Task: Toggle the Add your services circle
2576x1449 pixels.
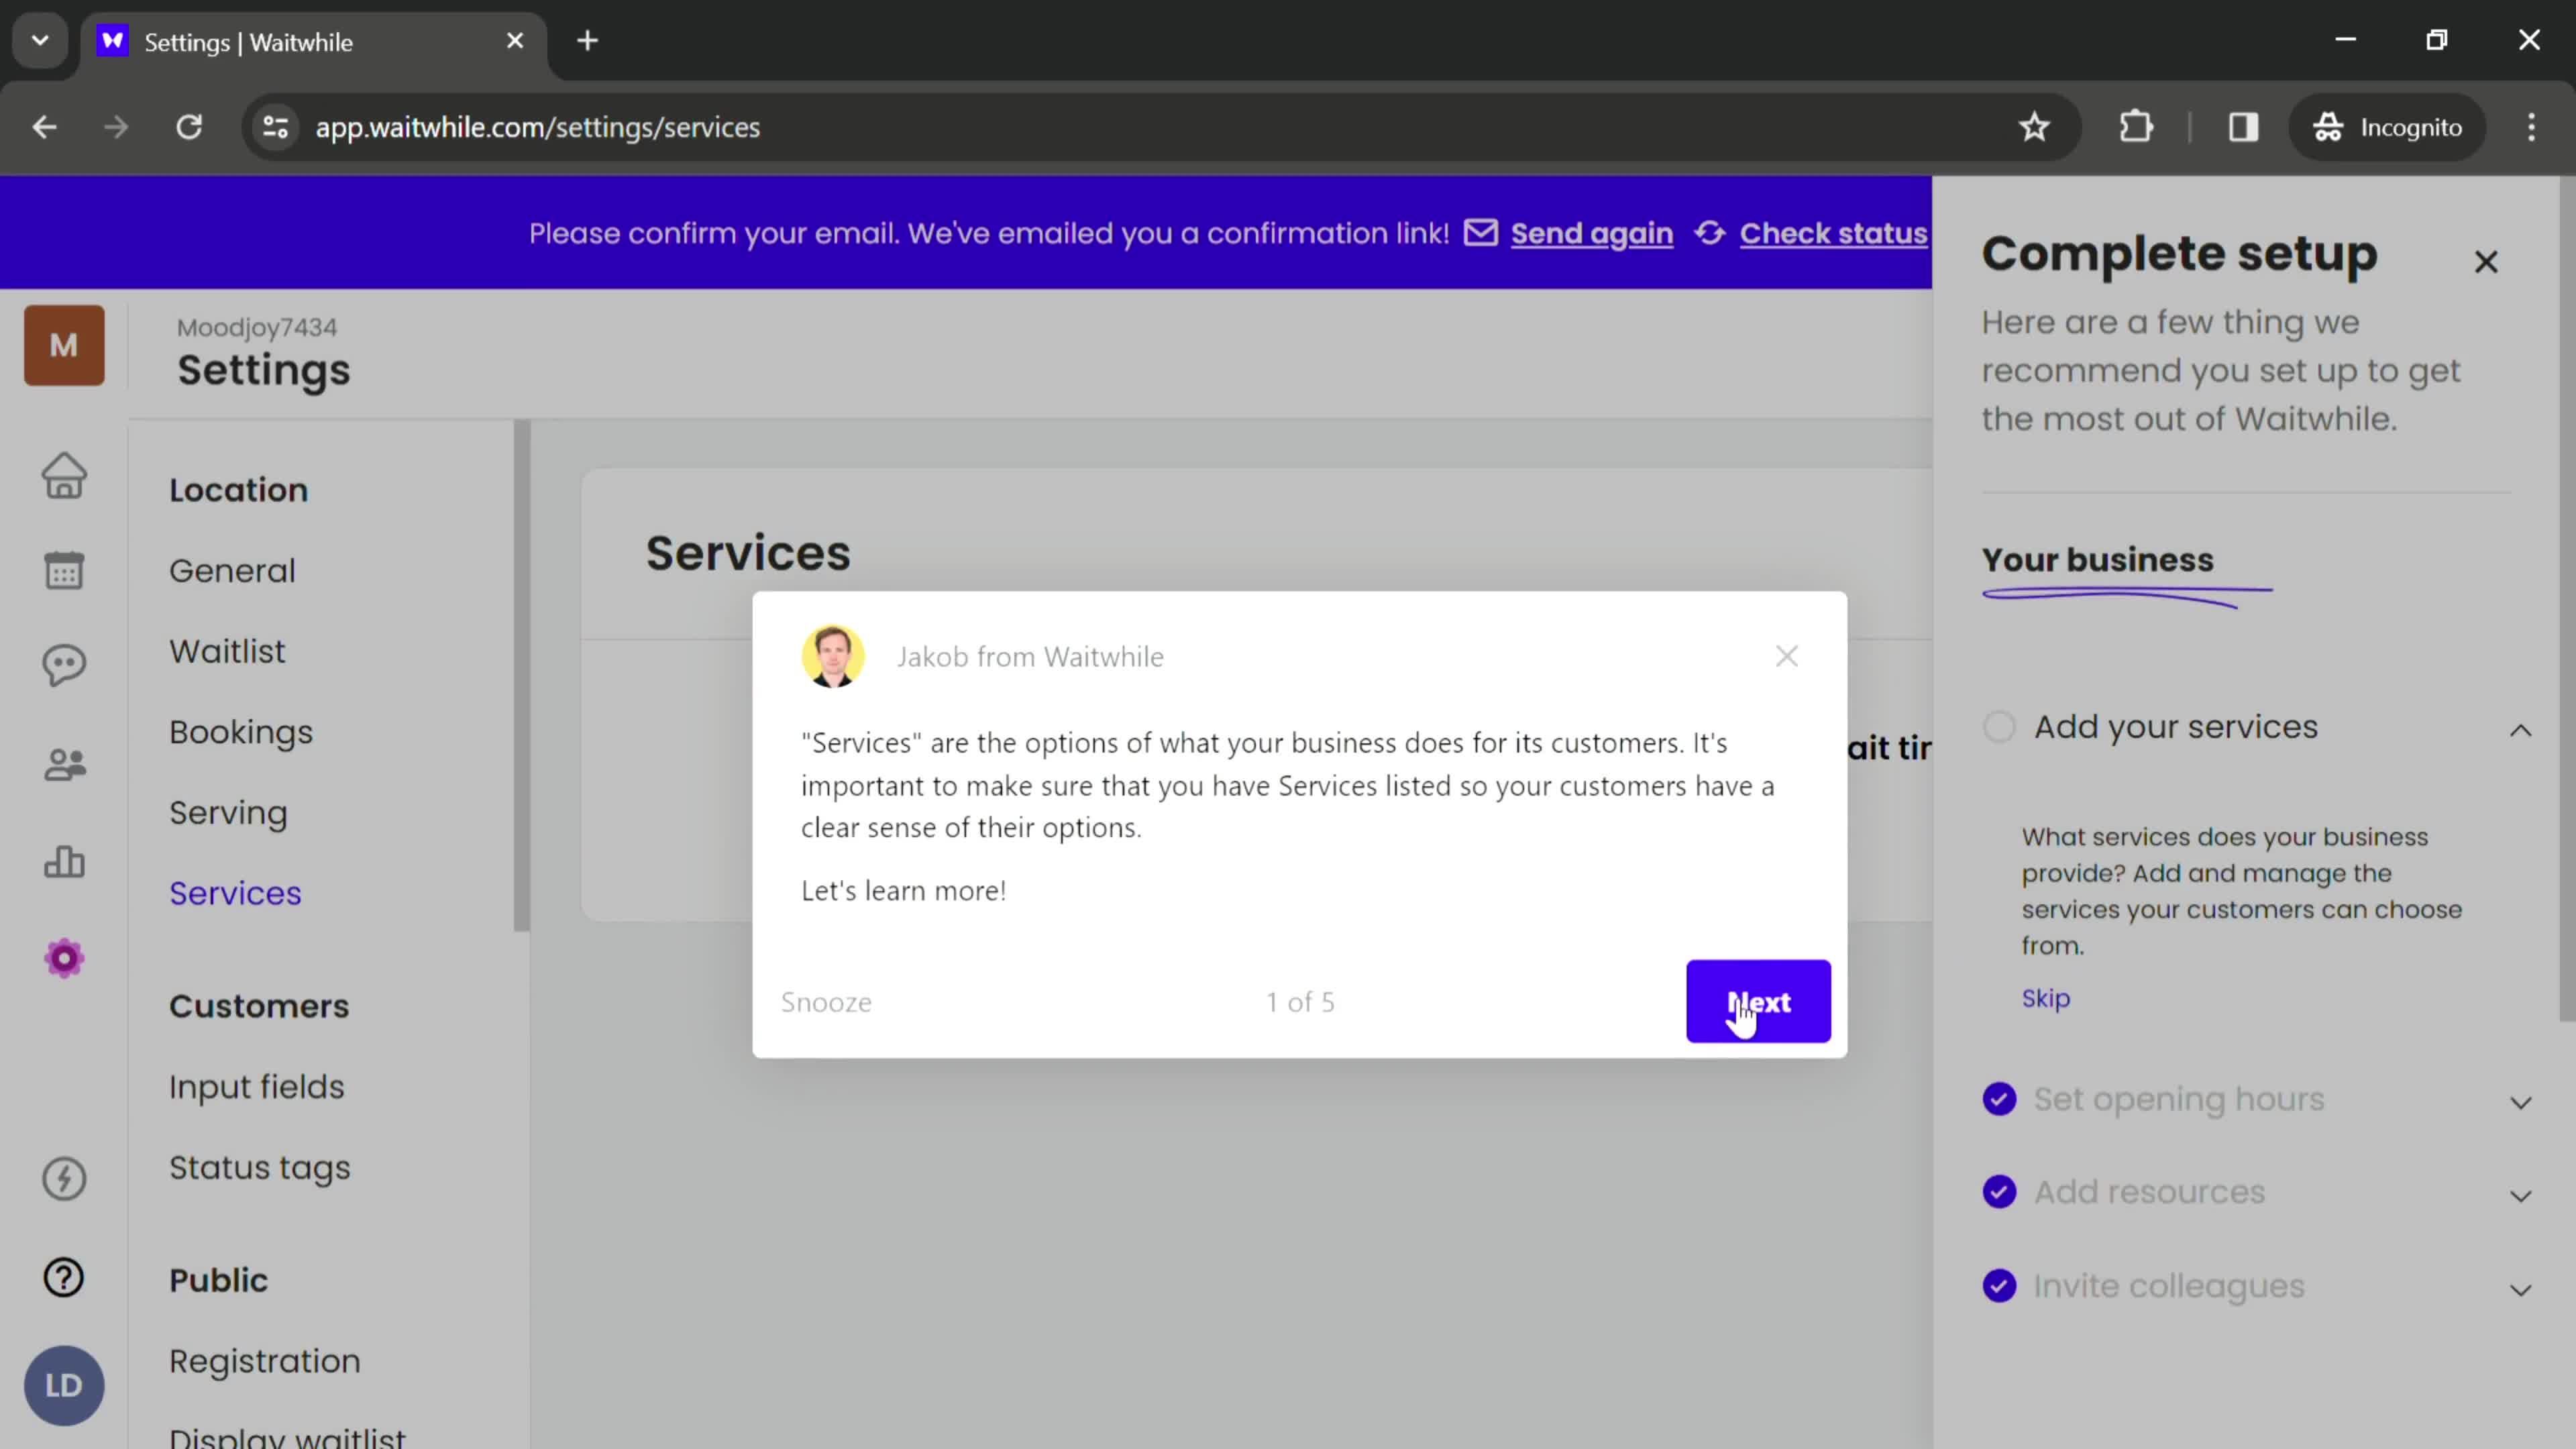Action: pos(1999,727)
